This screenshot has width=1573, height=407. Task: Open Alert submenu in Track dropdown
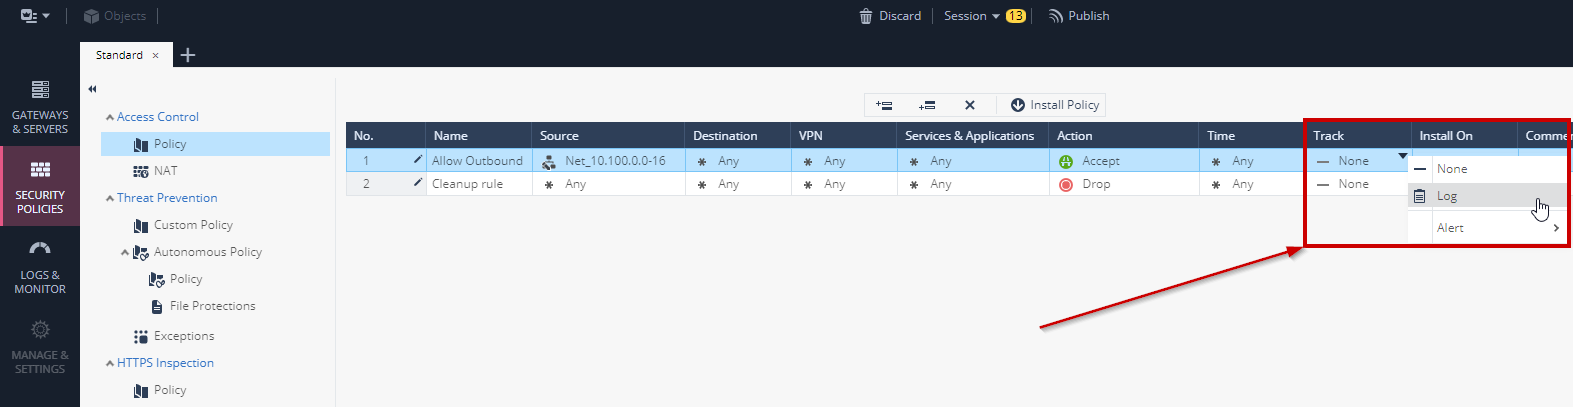(x=1487, y=228)
